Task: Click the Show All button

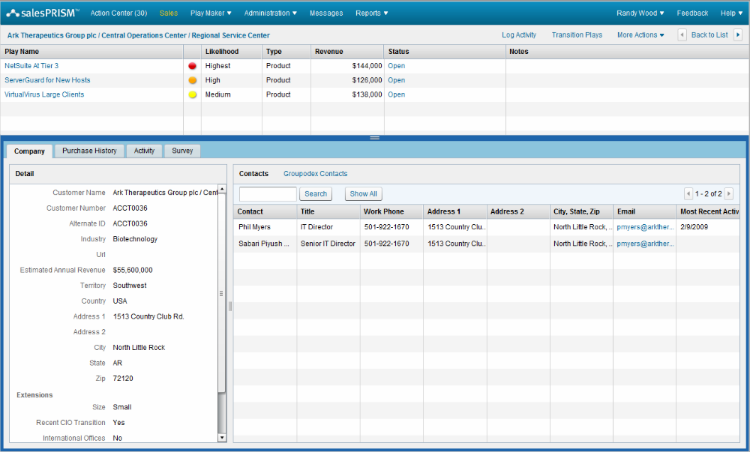Action: 364,194
